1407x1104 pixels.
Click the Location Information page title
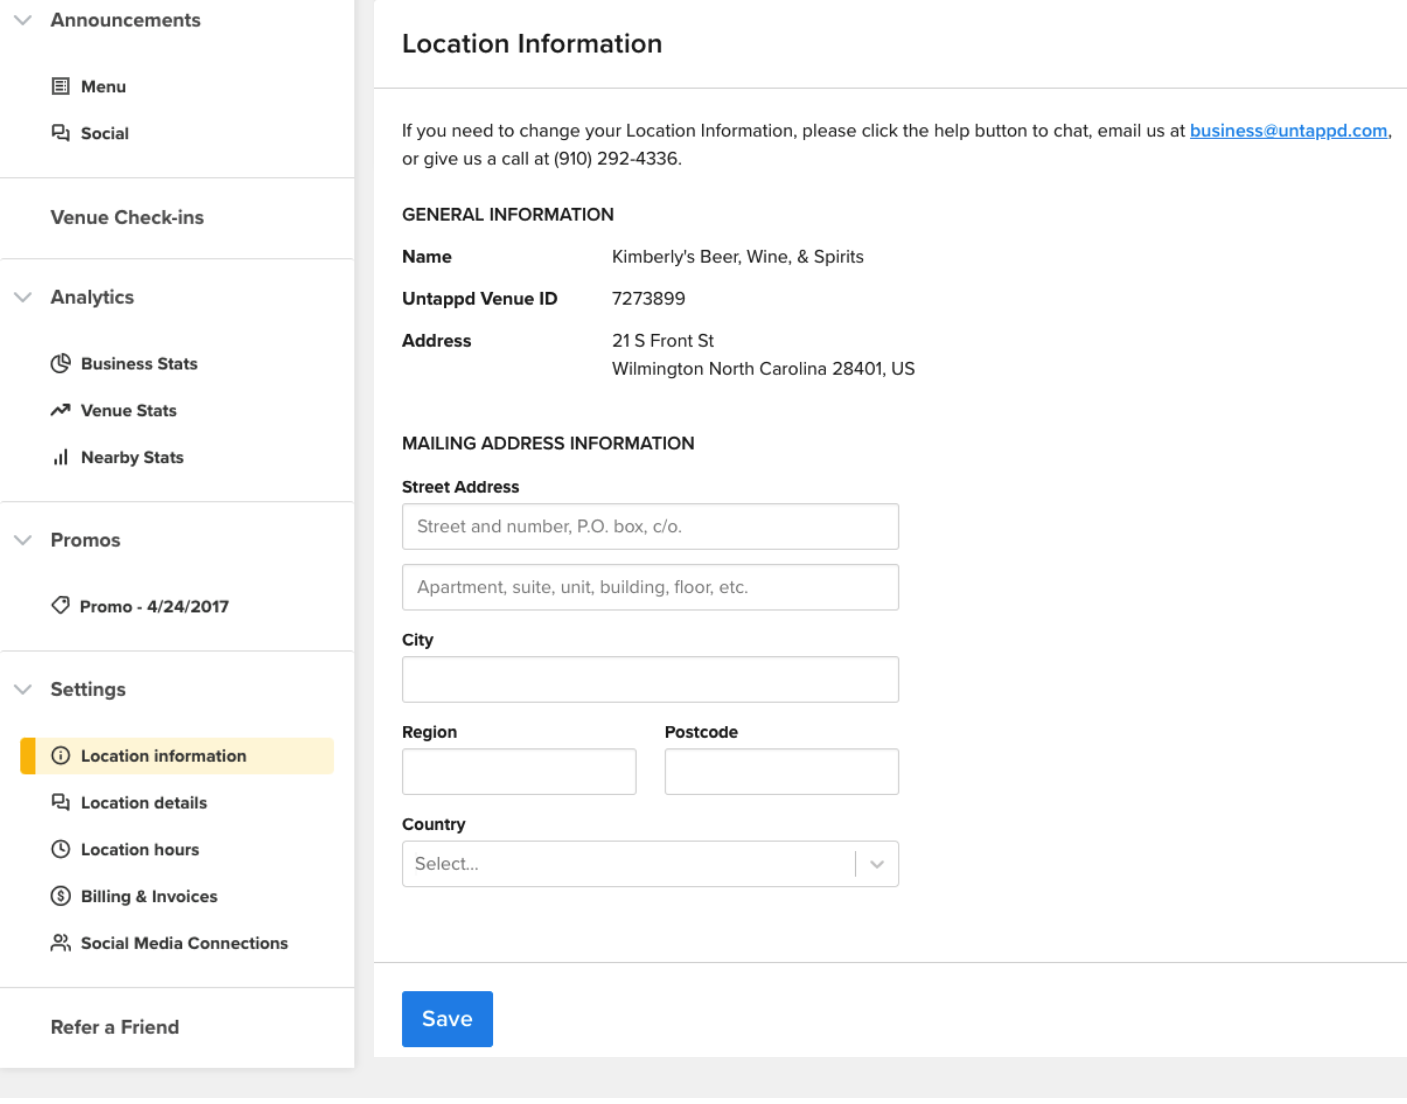click(532, 44)
